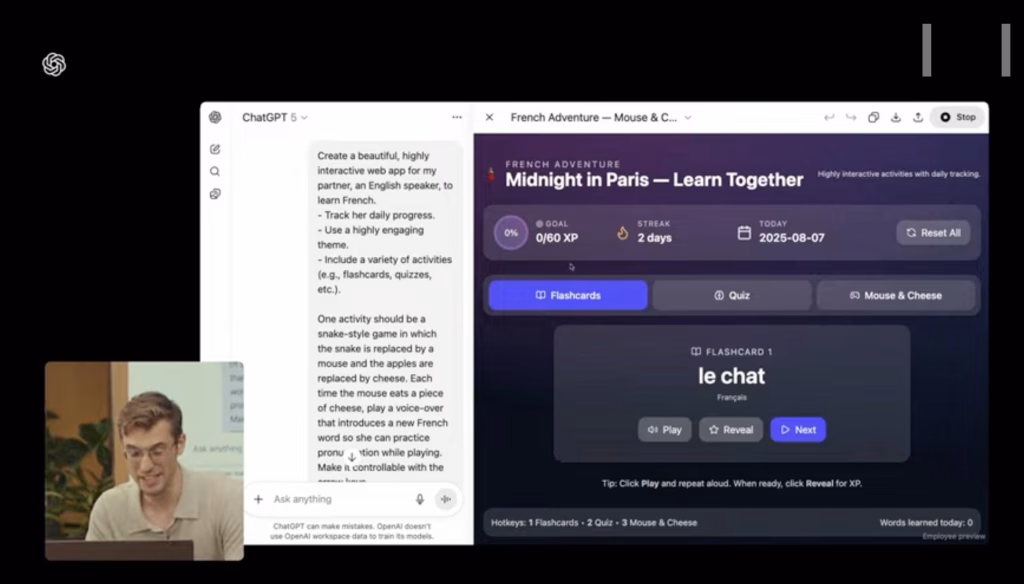Screen dimensions: 1024x584
Task: Click the share upload icon in canvas toolbar
Action: (918, 118)
